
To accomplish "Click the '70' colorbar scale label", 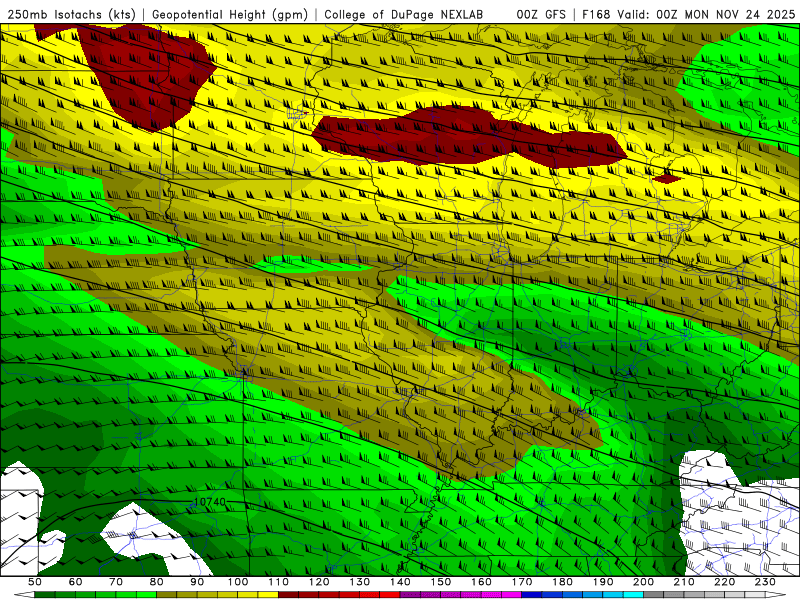I will tap(116, 582).
